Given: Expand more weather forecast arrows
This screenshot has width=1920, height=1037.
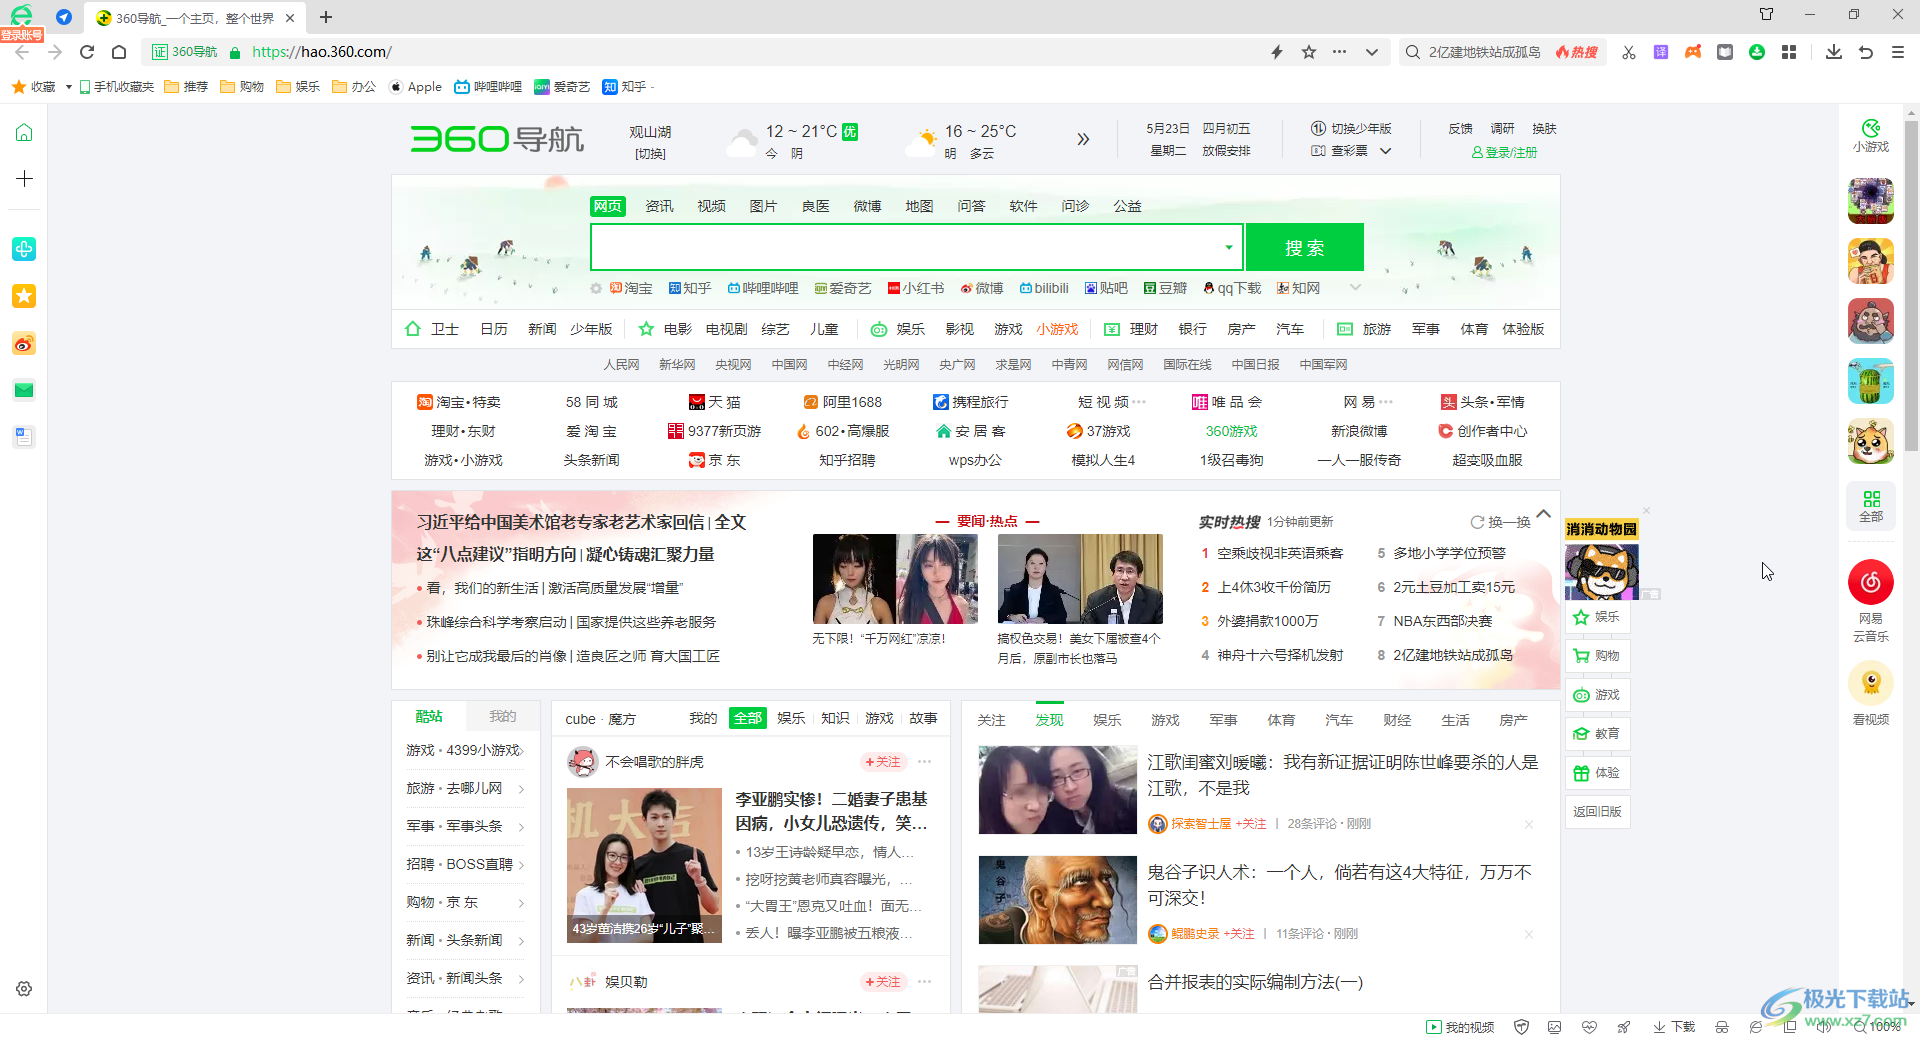Looking at the screenshot, I should 1083,139.
